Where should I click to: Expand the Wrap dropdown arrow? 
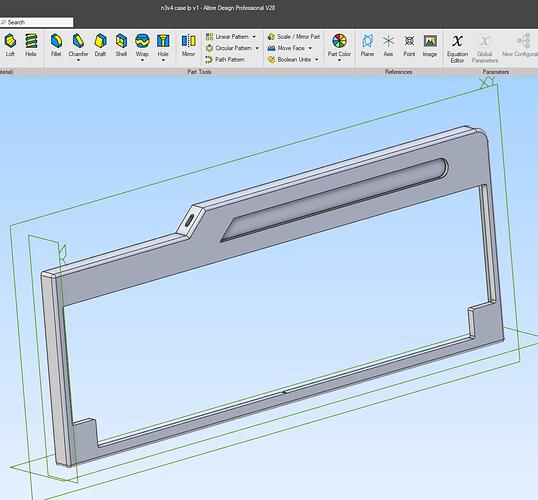[x=142, y=60]
